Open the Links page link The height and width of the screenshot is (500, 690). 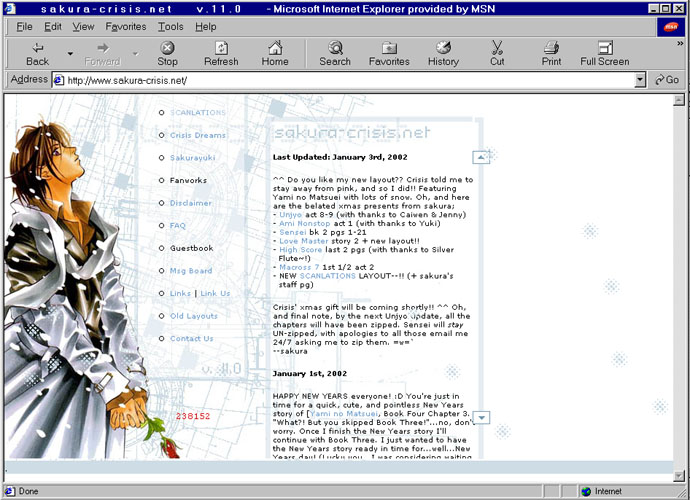[x=180, y=293]
